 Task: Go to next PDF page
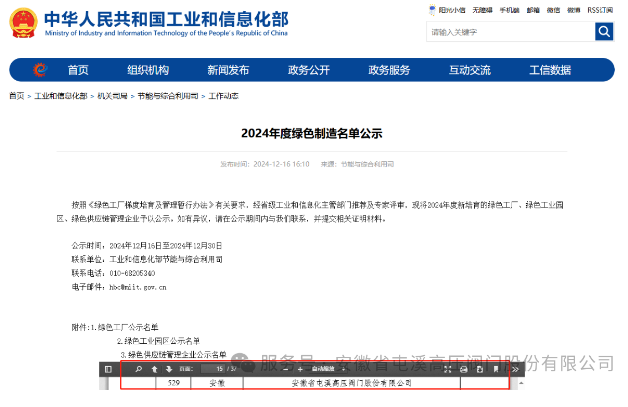169,369
